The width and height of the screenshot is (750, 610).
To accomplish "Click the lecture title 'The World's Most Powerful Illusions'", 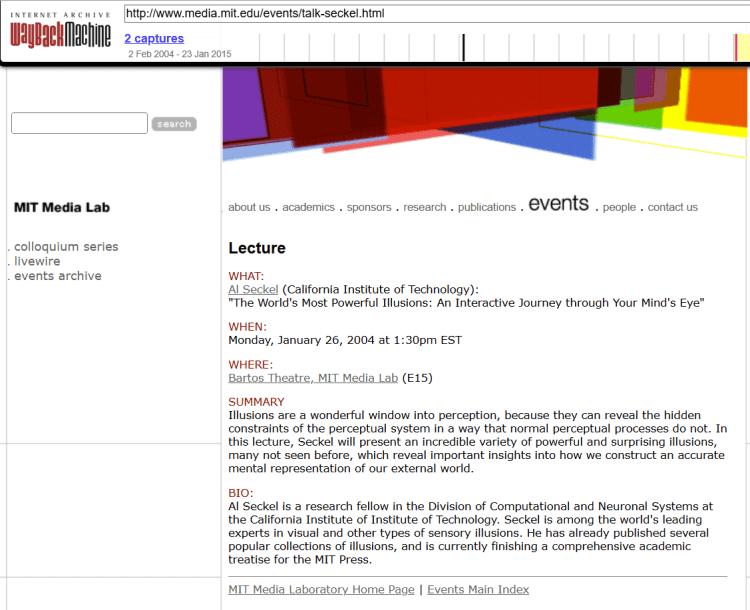I will coord(331,303).
